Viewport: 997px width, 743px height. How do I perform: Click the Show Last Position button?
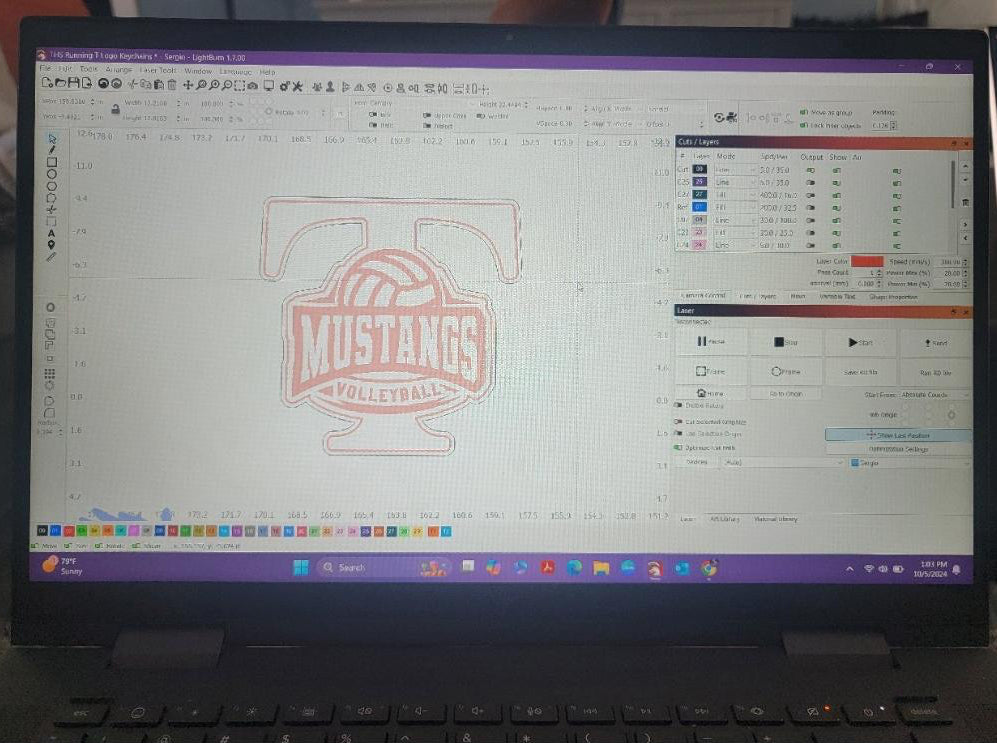pos(898,435)
